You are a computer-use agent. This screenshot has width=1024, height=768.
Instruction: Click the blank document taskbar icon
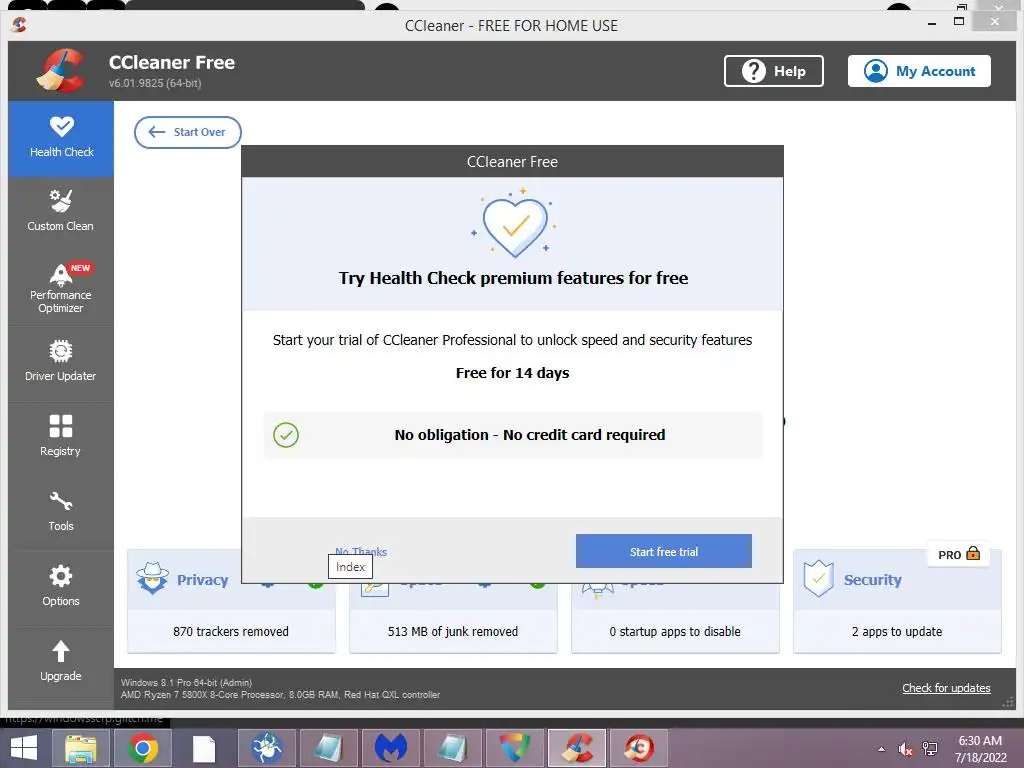pyautogui.click(x=204, y=749)
